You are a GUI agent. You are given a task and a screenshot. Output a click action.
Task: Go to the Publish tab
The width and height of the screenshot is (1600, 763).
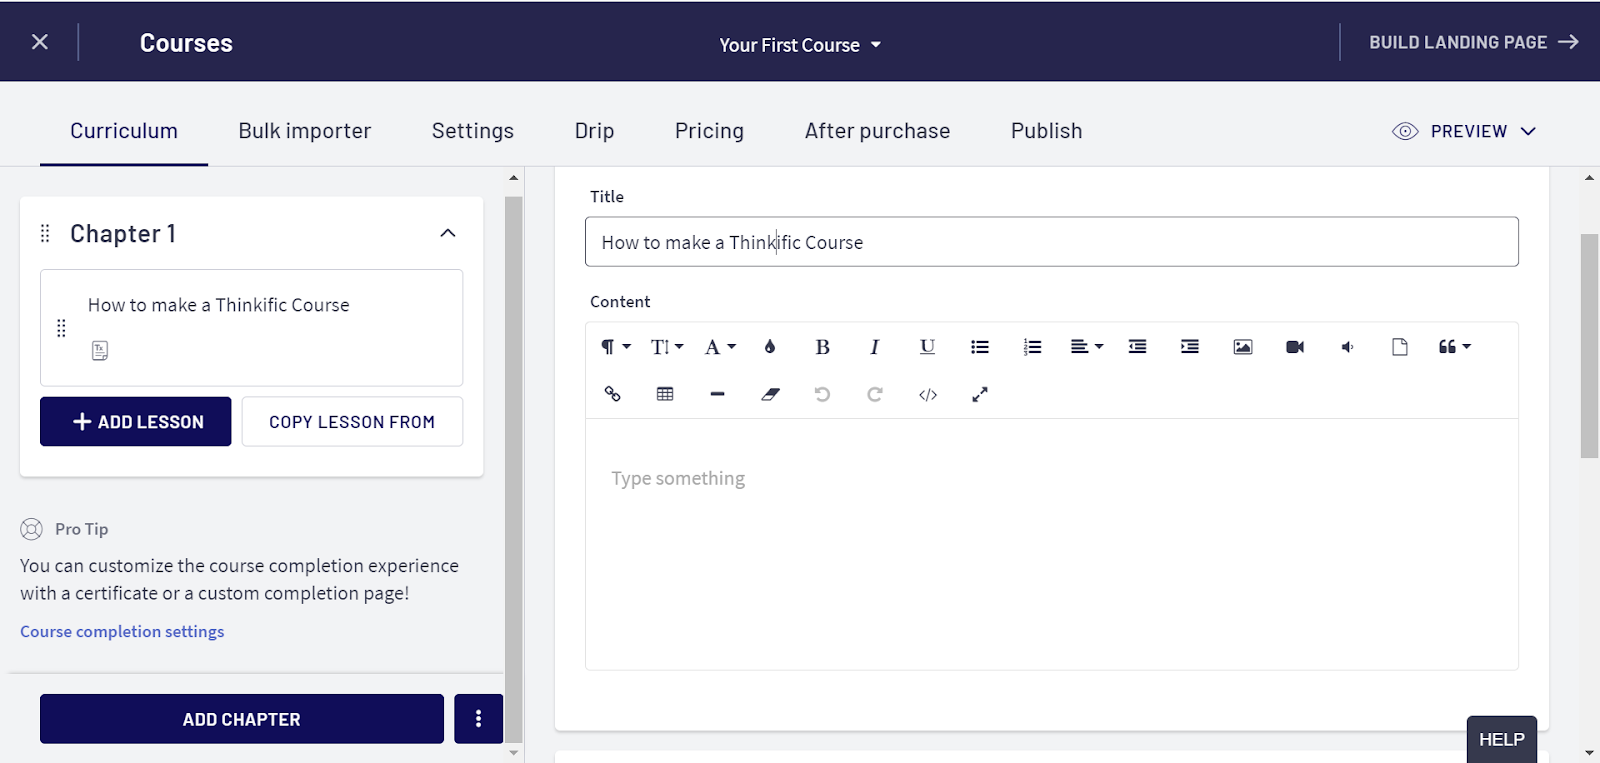(x=1046, y=131)
